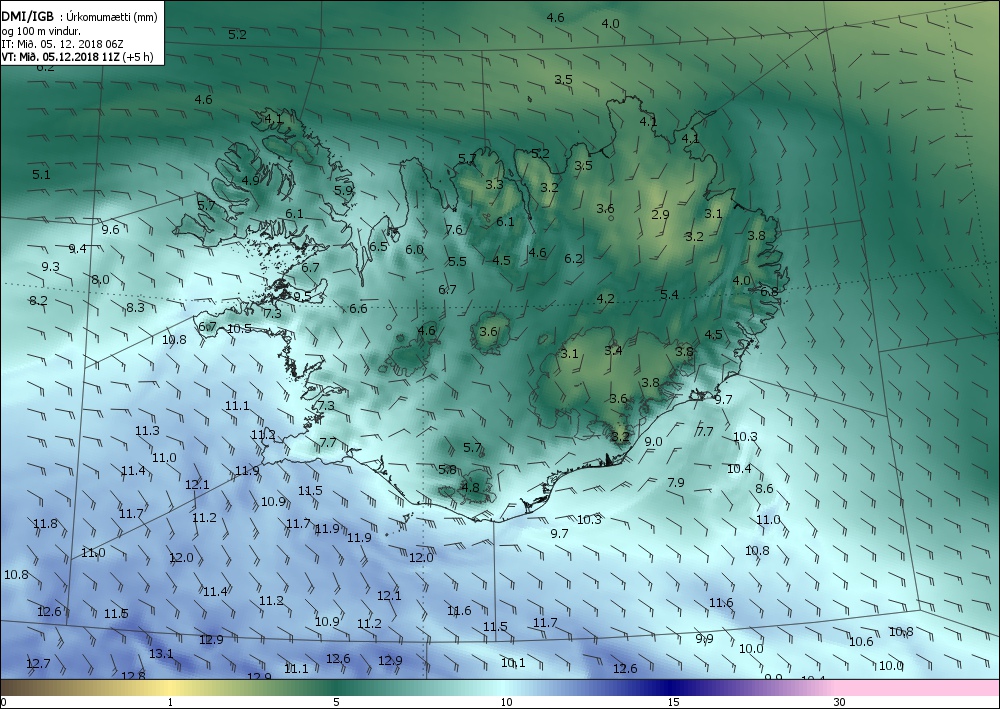The image size is (1000, 709).
Task: Click the 'Úrkomumætti (mm)' legend label
Action: point(112,17)
